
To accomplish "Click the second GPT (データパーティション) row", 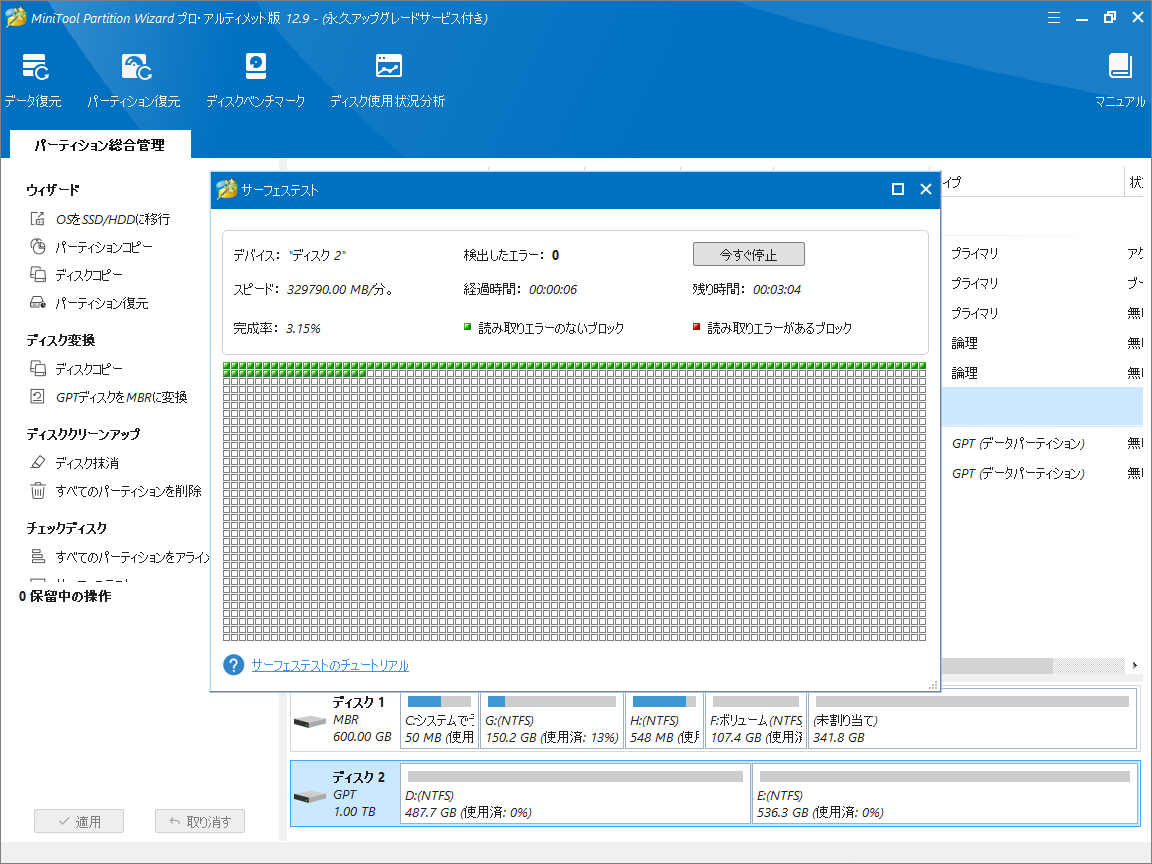I will click(1042, 473).
